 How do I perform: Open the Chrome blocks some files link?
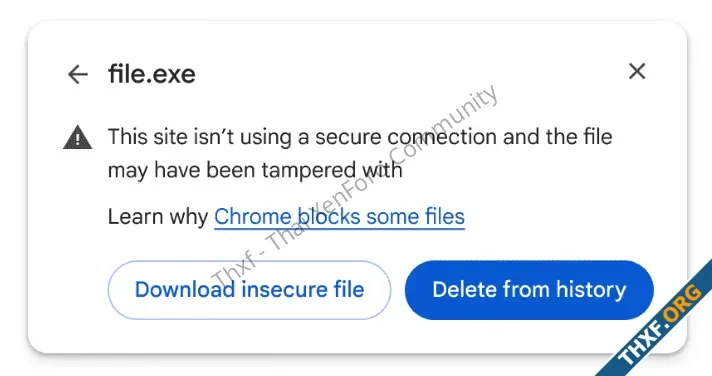[339, 217]
